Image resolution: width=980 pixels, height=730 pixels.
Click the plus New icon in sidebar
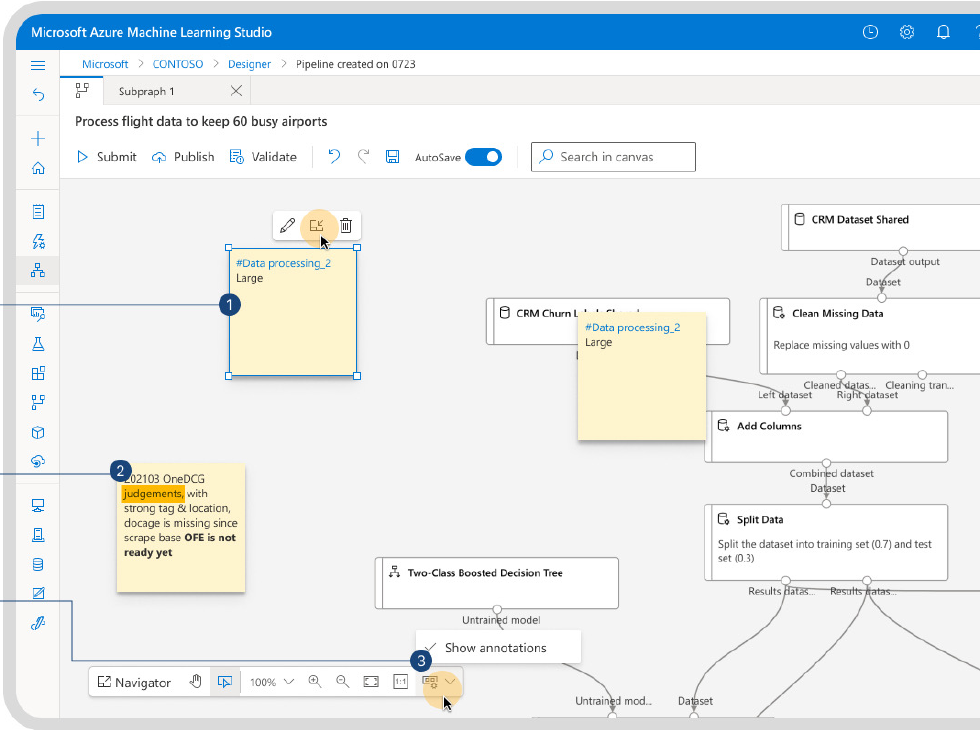coord(38,138)
